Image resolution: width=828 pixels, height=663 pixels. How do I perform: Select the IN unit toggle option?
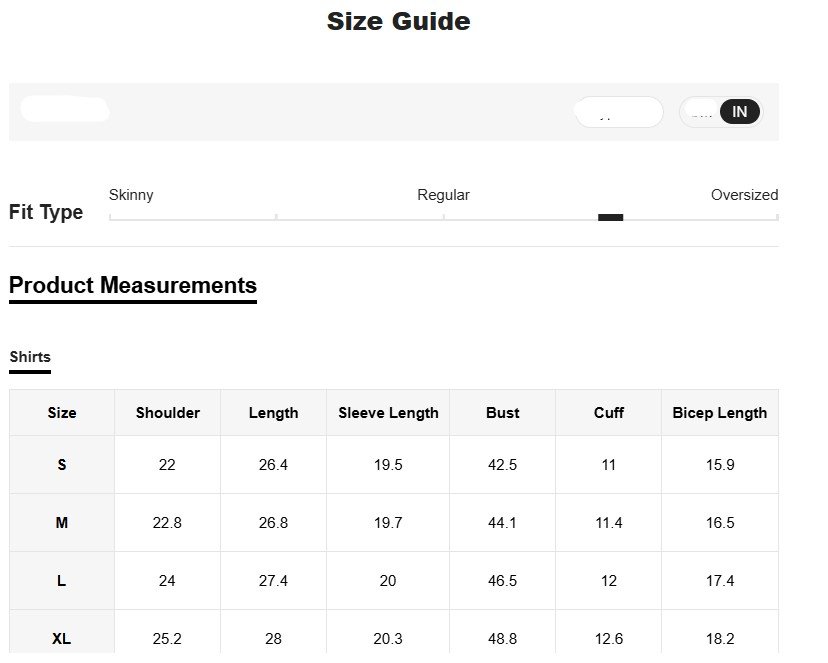pyautogui.click(x=739, y=112)
